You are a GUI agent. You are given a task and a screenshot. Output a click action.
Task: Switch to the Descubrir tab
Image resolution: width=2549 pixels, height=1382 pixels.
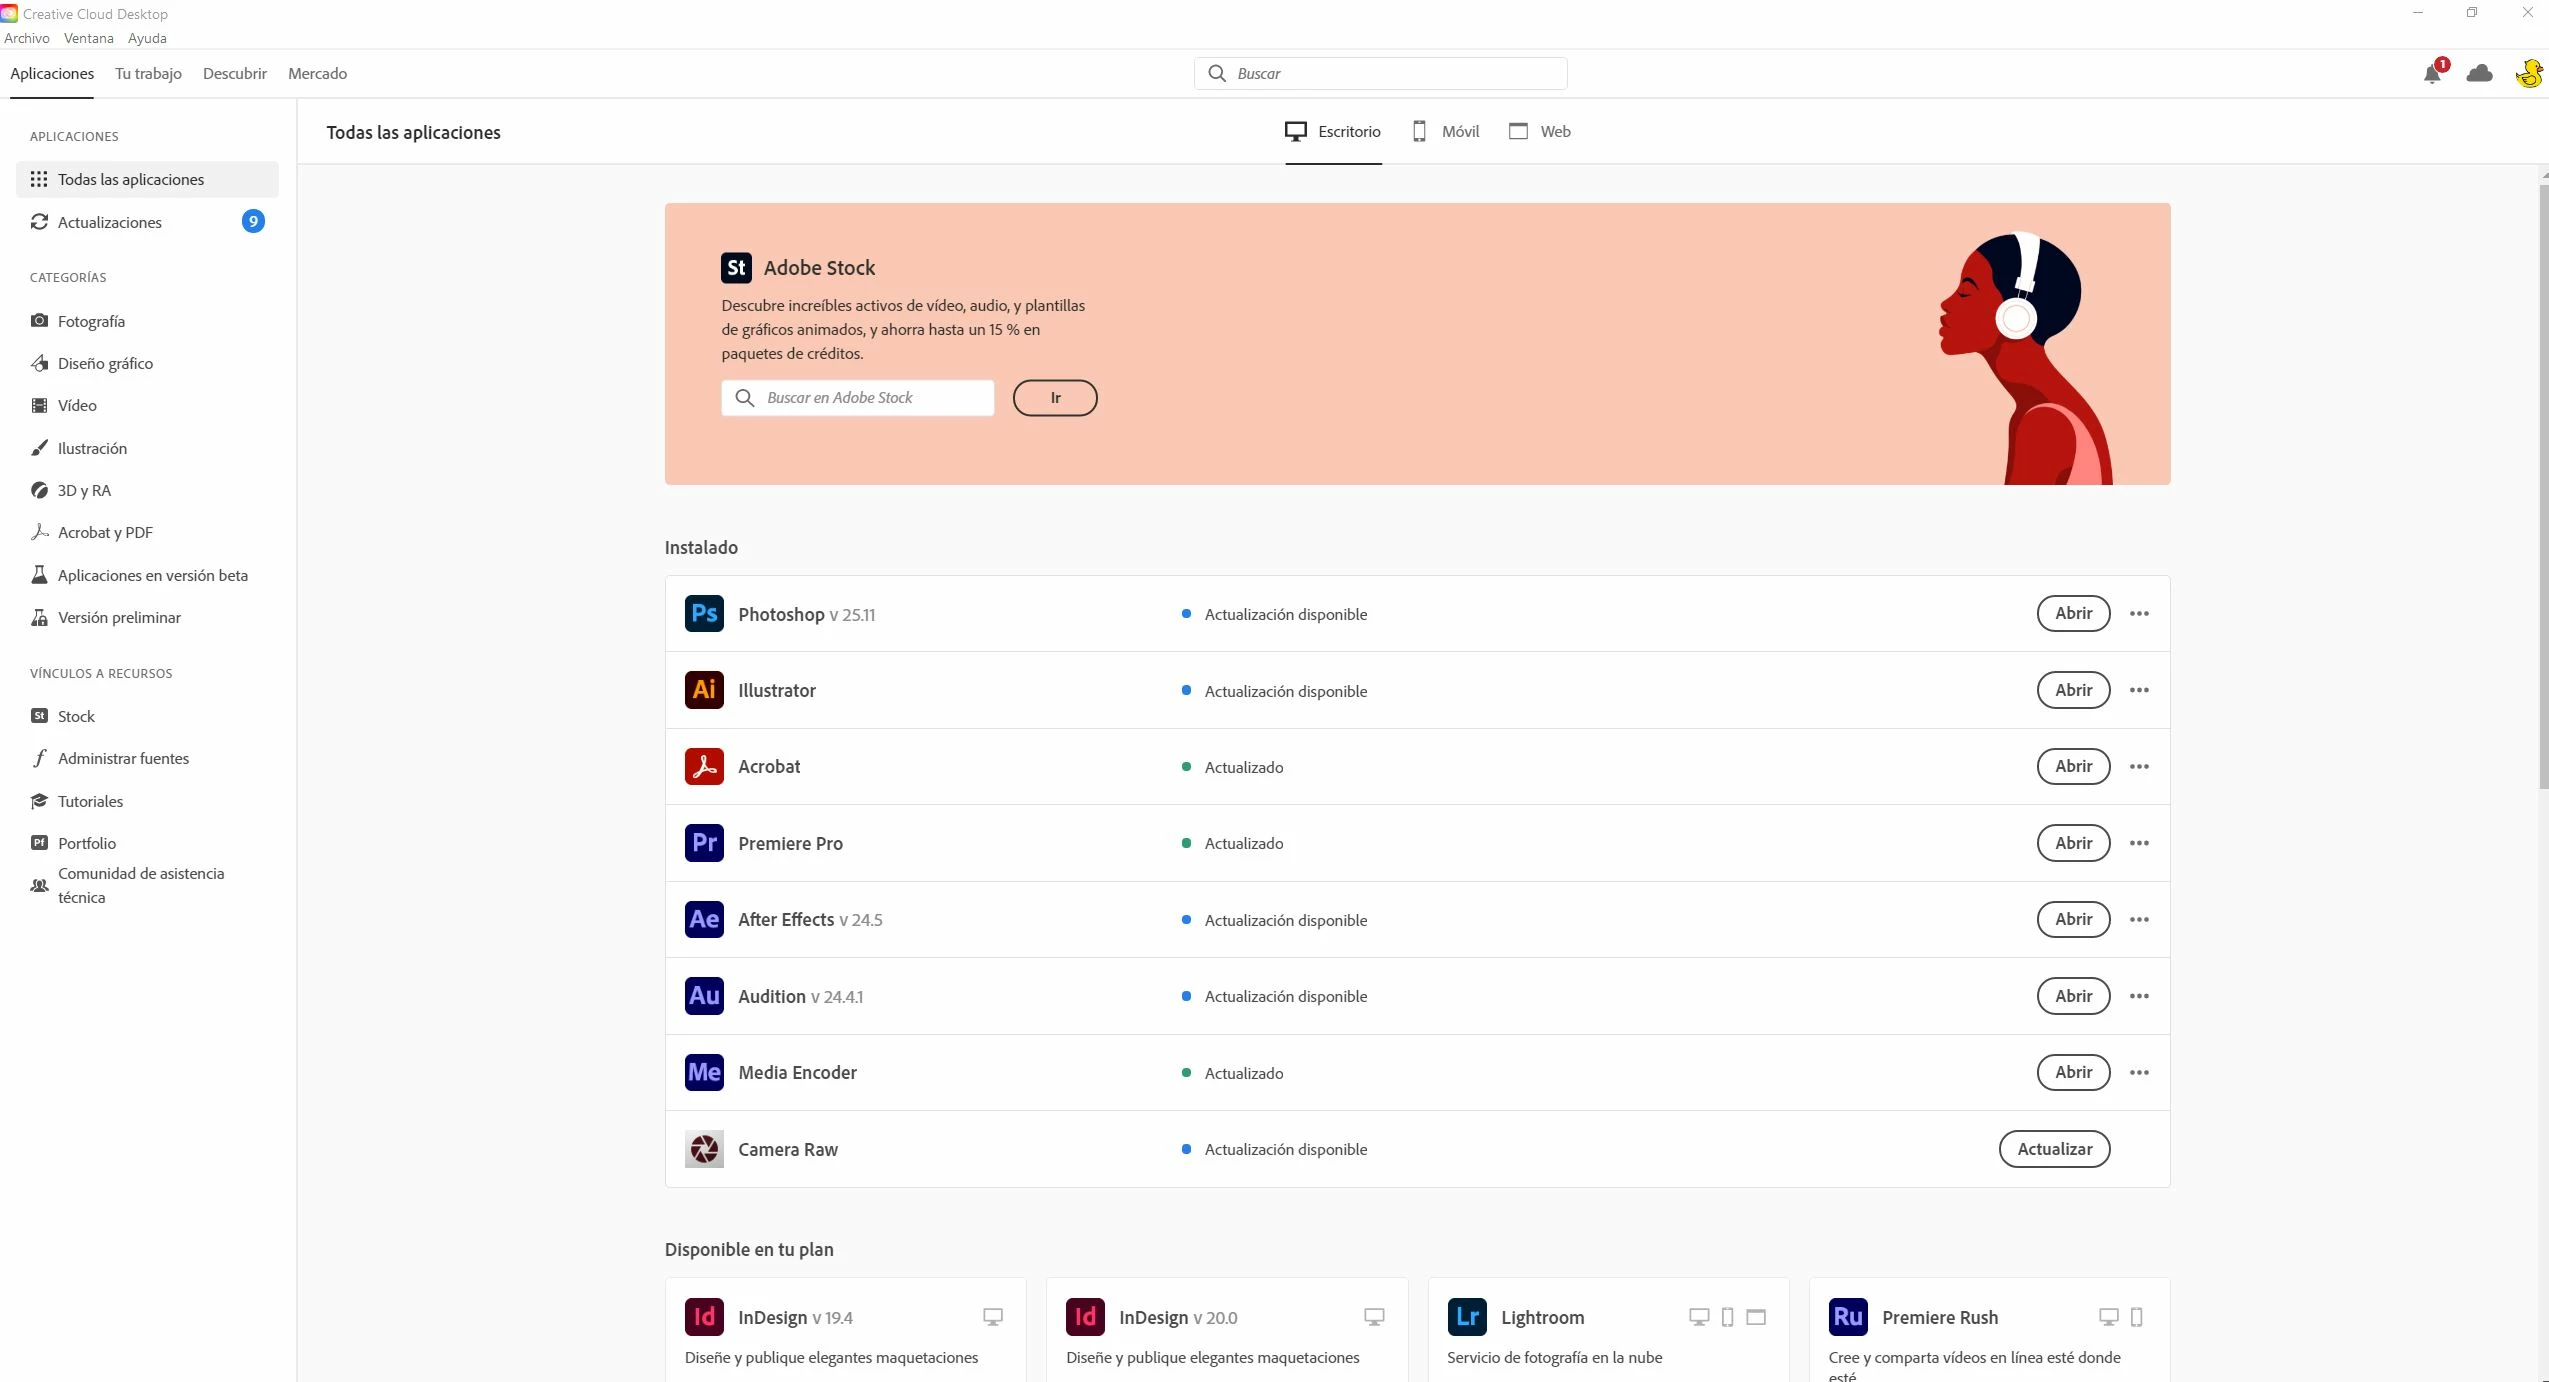click(x=234, y=74)
